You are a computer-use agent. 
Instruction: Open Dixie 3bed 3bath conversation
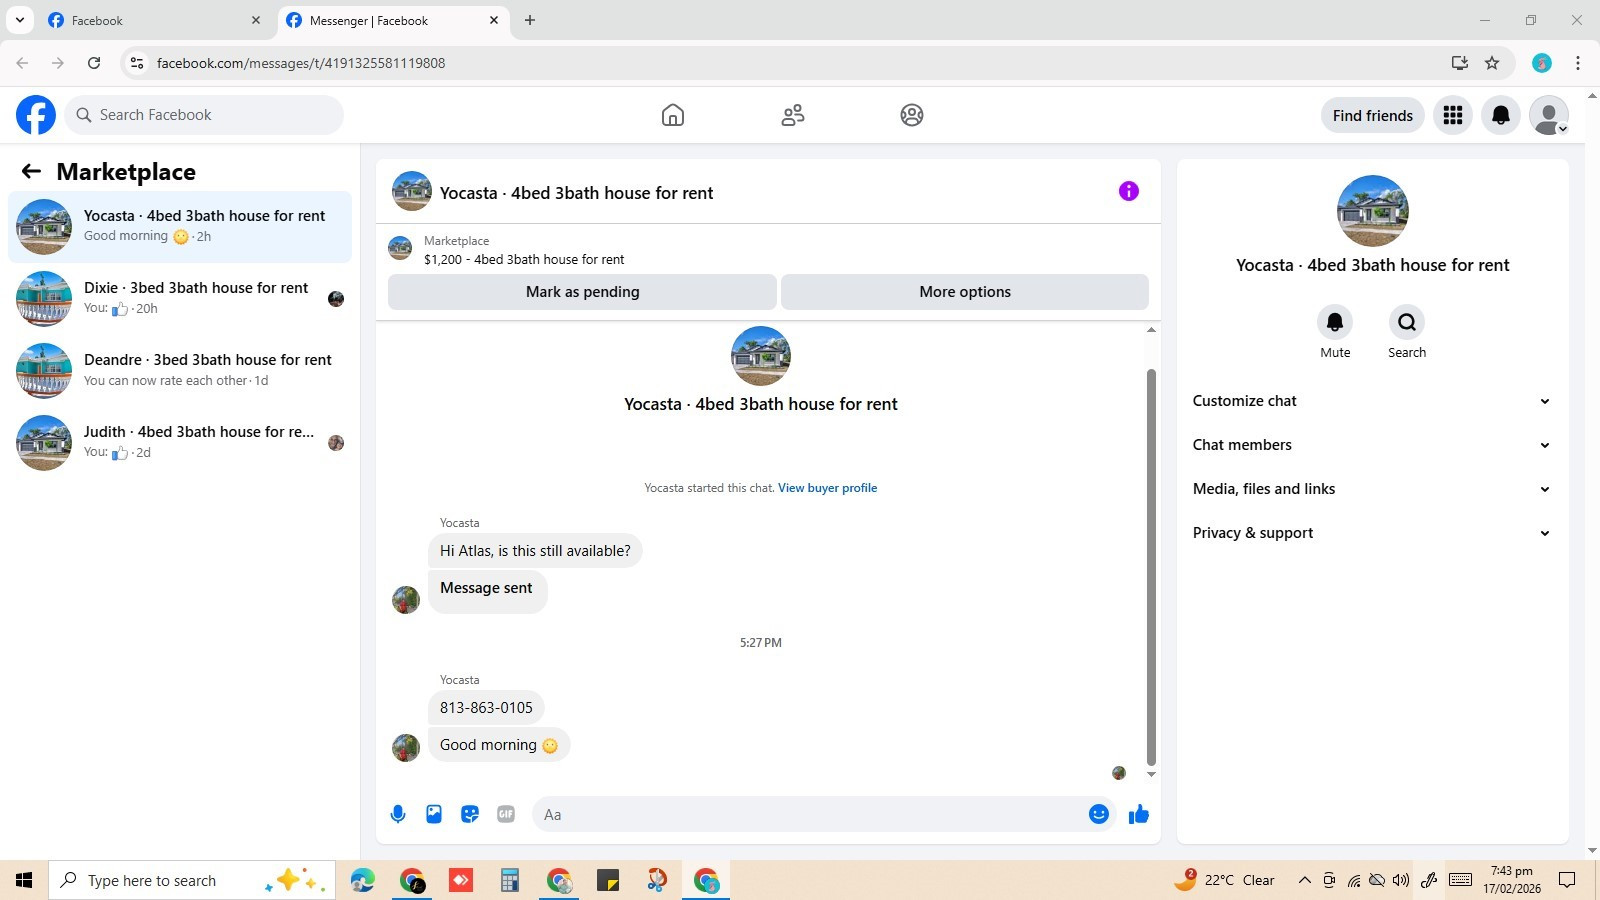[x=180, y=299]
